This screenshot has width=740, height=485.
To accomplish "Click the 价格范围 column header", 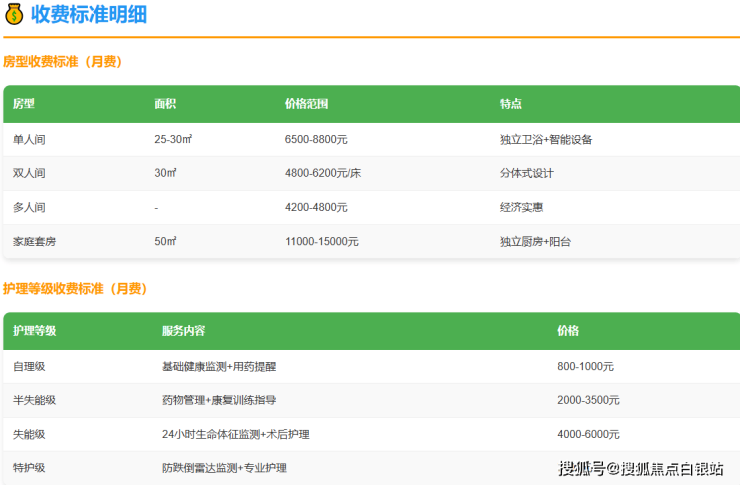I will [306, 104].
